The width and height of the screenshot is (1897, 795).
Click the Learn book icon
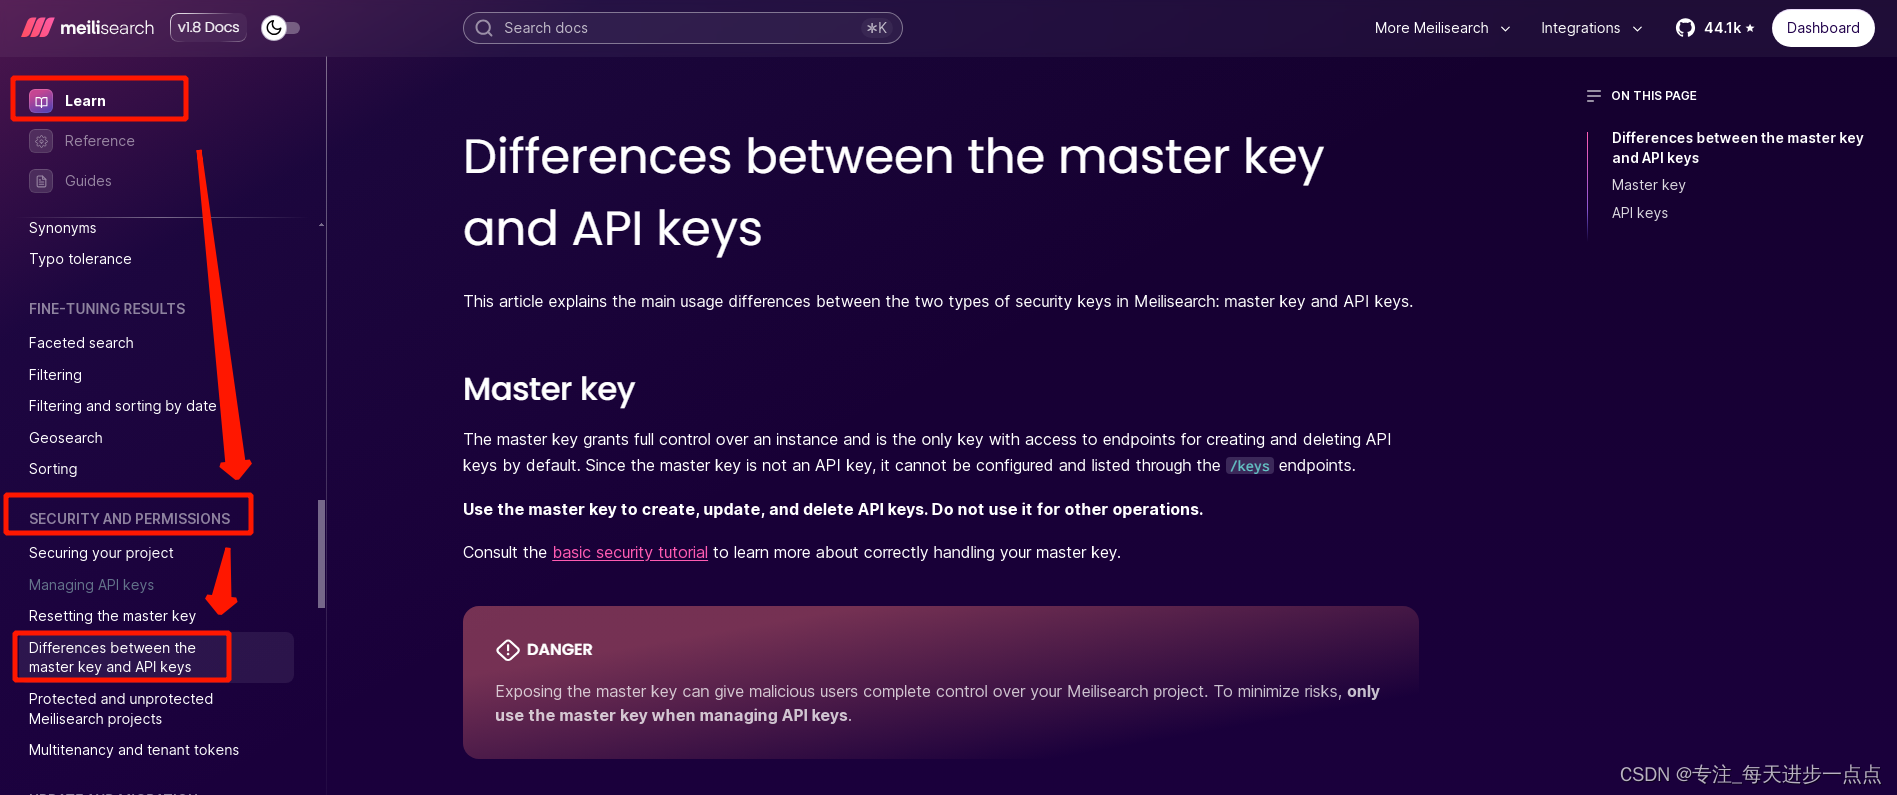41,101
